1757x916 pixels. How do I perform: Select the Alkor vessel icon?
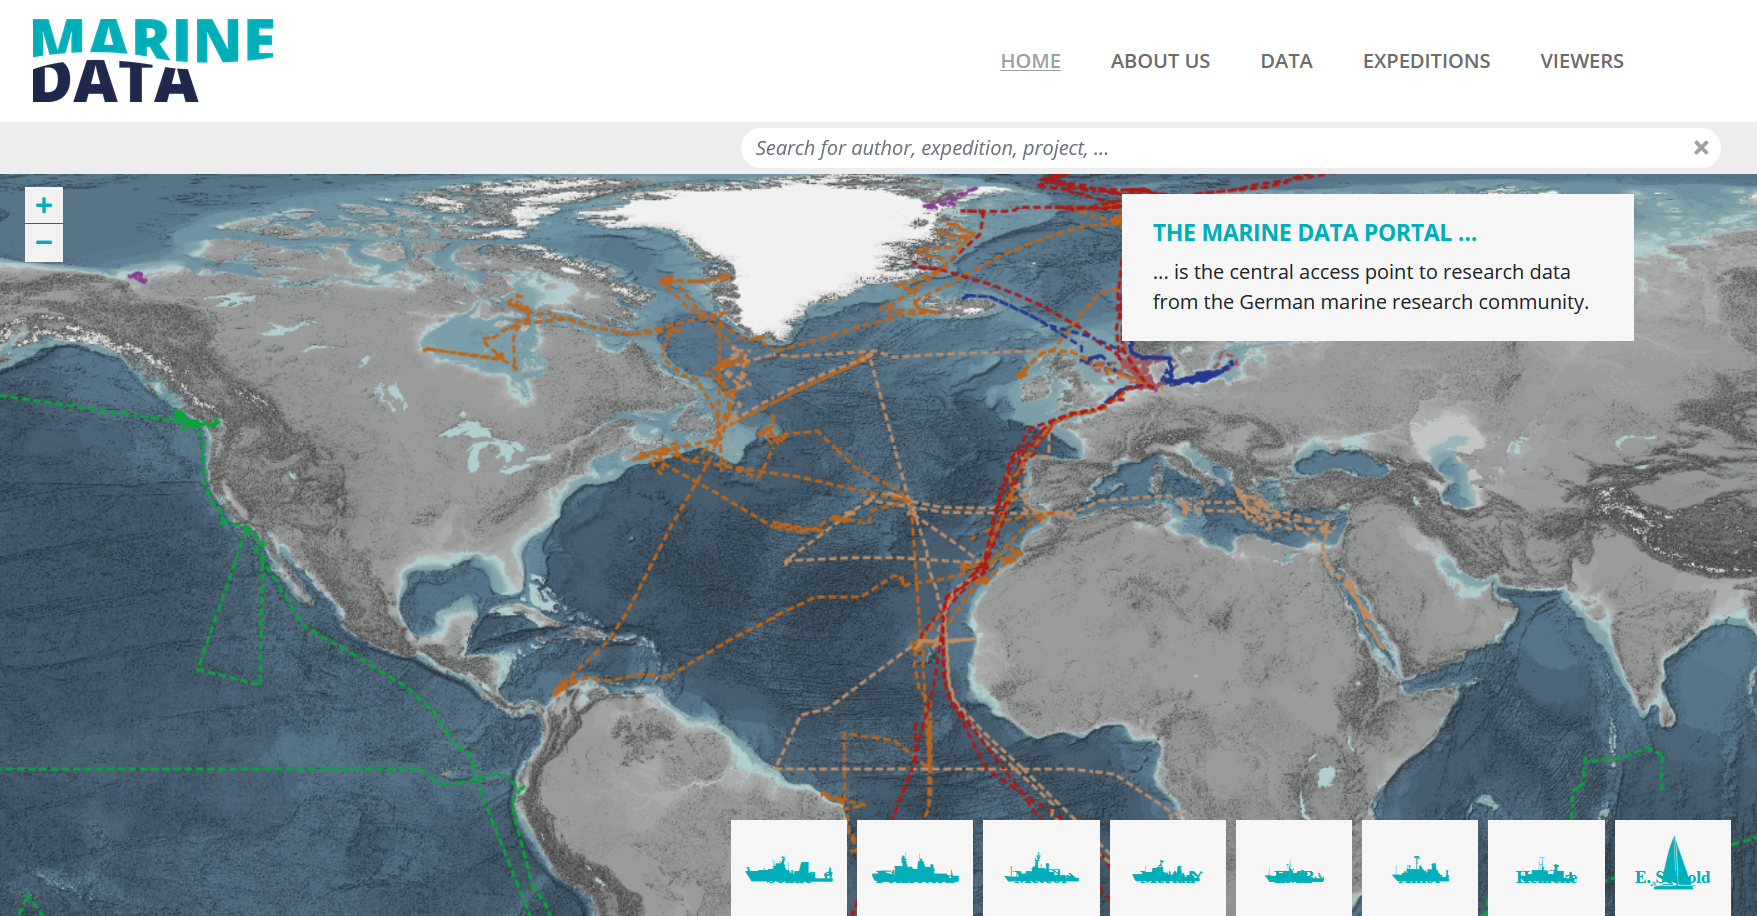pos(1420,868)
